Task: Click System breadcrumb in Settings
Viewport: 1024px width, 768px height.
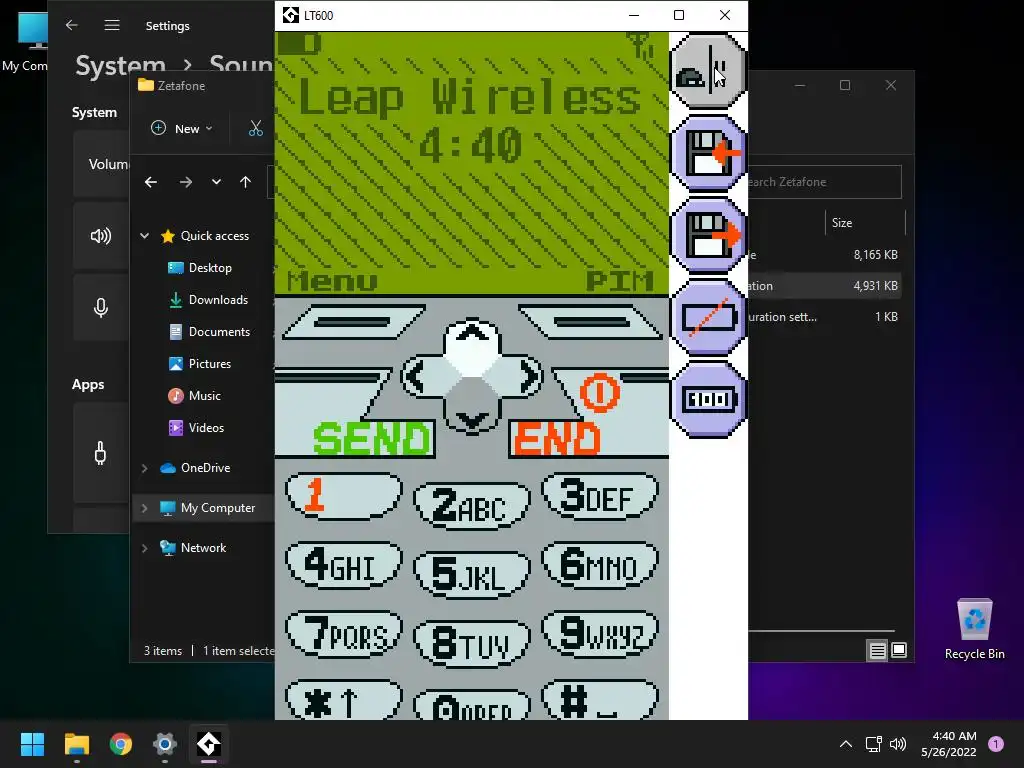Action: point(121,65)
